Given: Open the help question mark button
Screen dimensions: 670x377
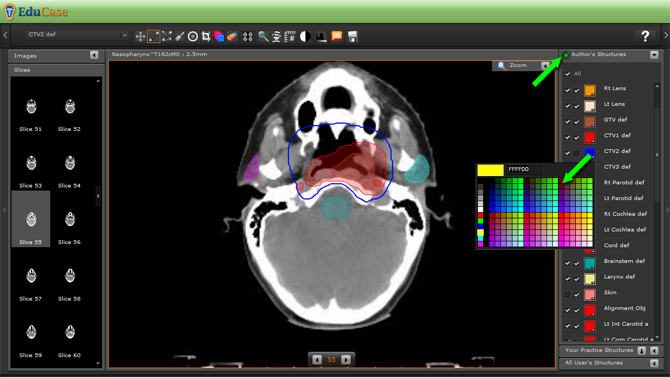Looking at the screenshot, I should click(645, 36).
